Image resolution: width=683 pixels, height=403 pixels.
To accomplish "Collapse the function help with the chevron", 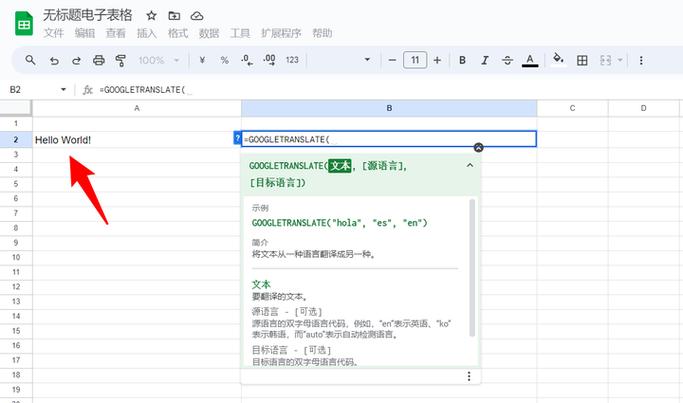I will click(x=470, y=165).
